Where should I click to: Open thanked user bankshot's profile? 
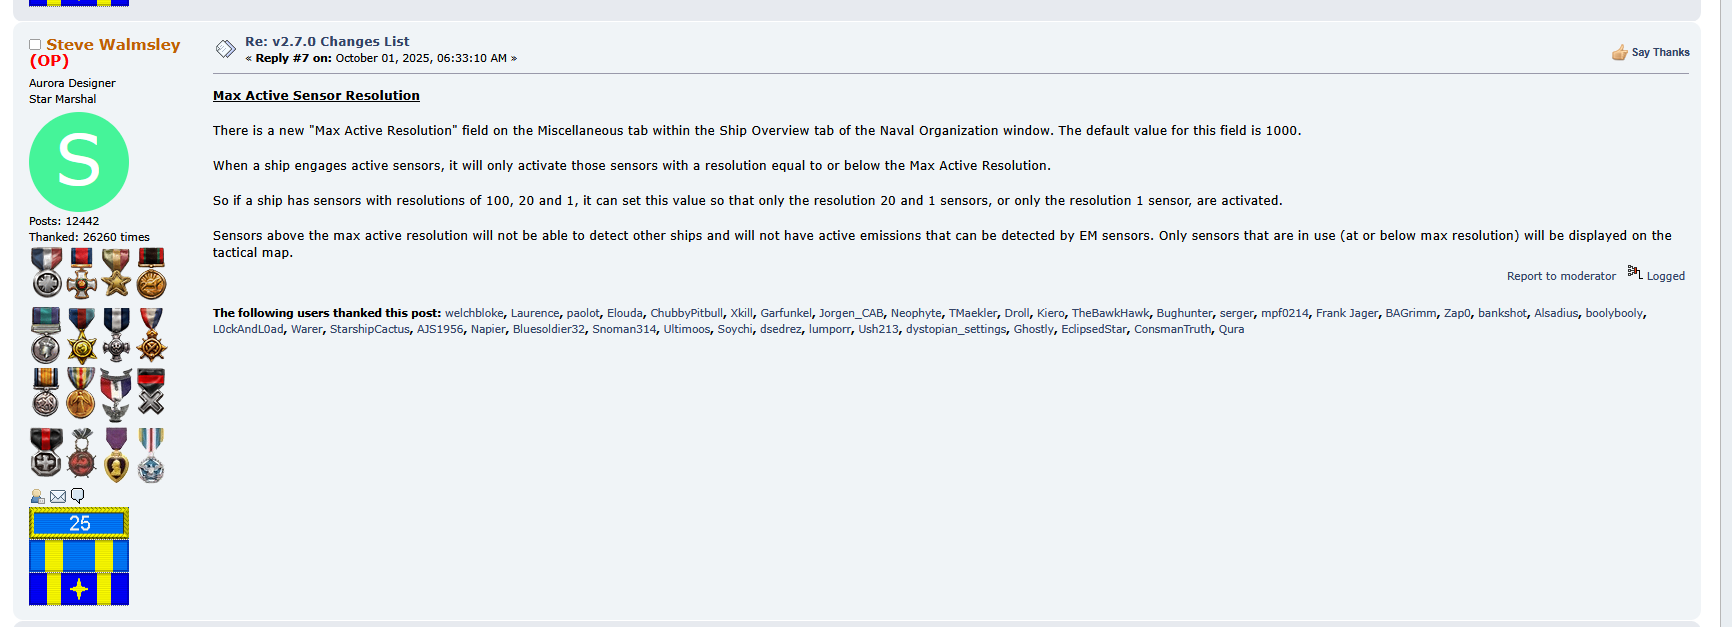tap(1502, 313)
